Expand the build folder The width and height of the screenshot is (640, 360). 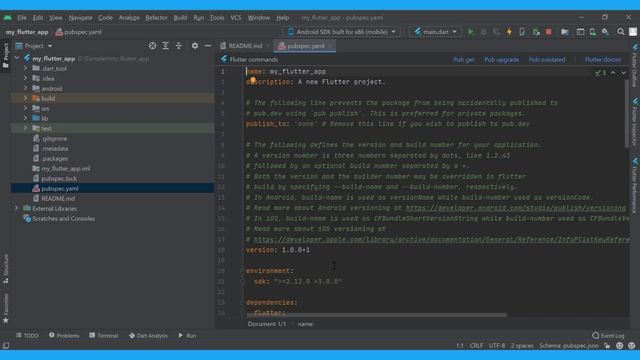(25, 98)
